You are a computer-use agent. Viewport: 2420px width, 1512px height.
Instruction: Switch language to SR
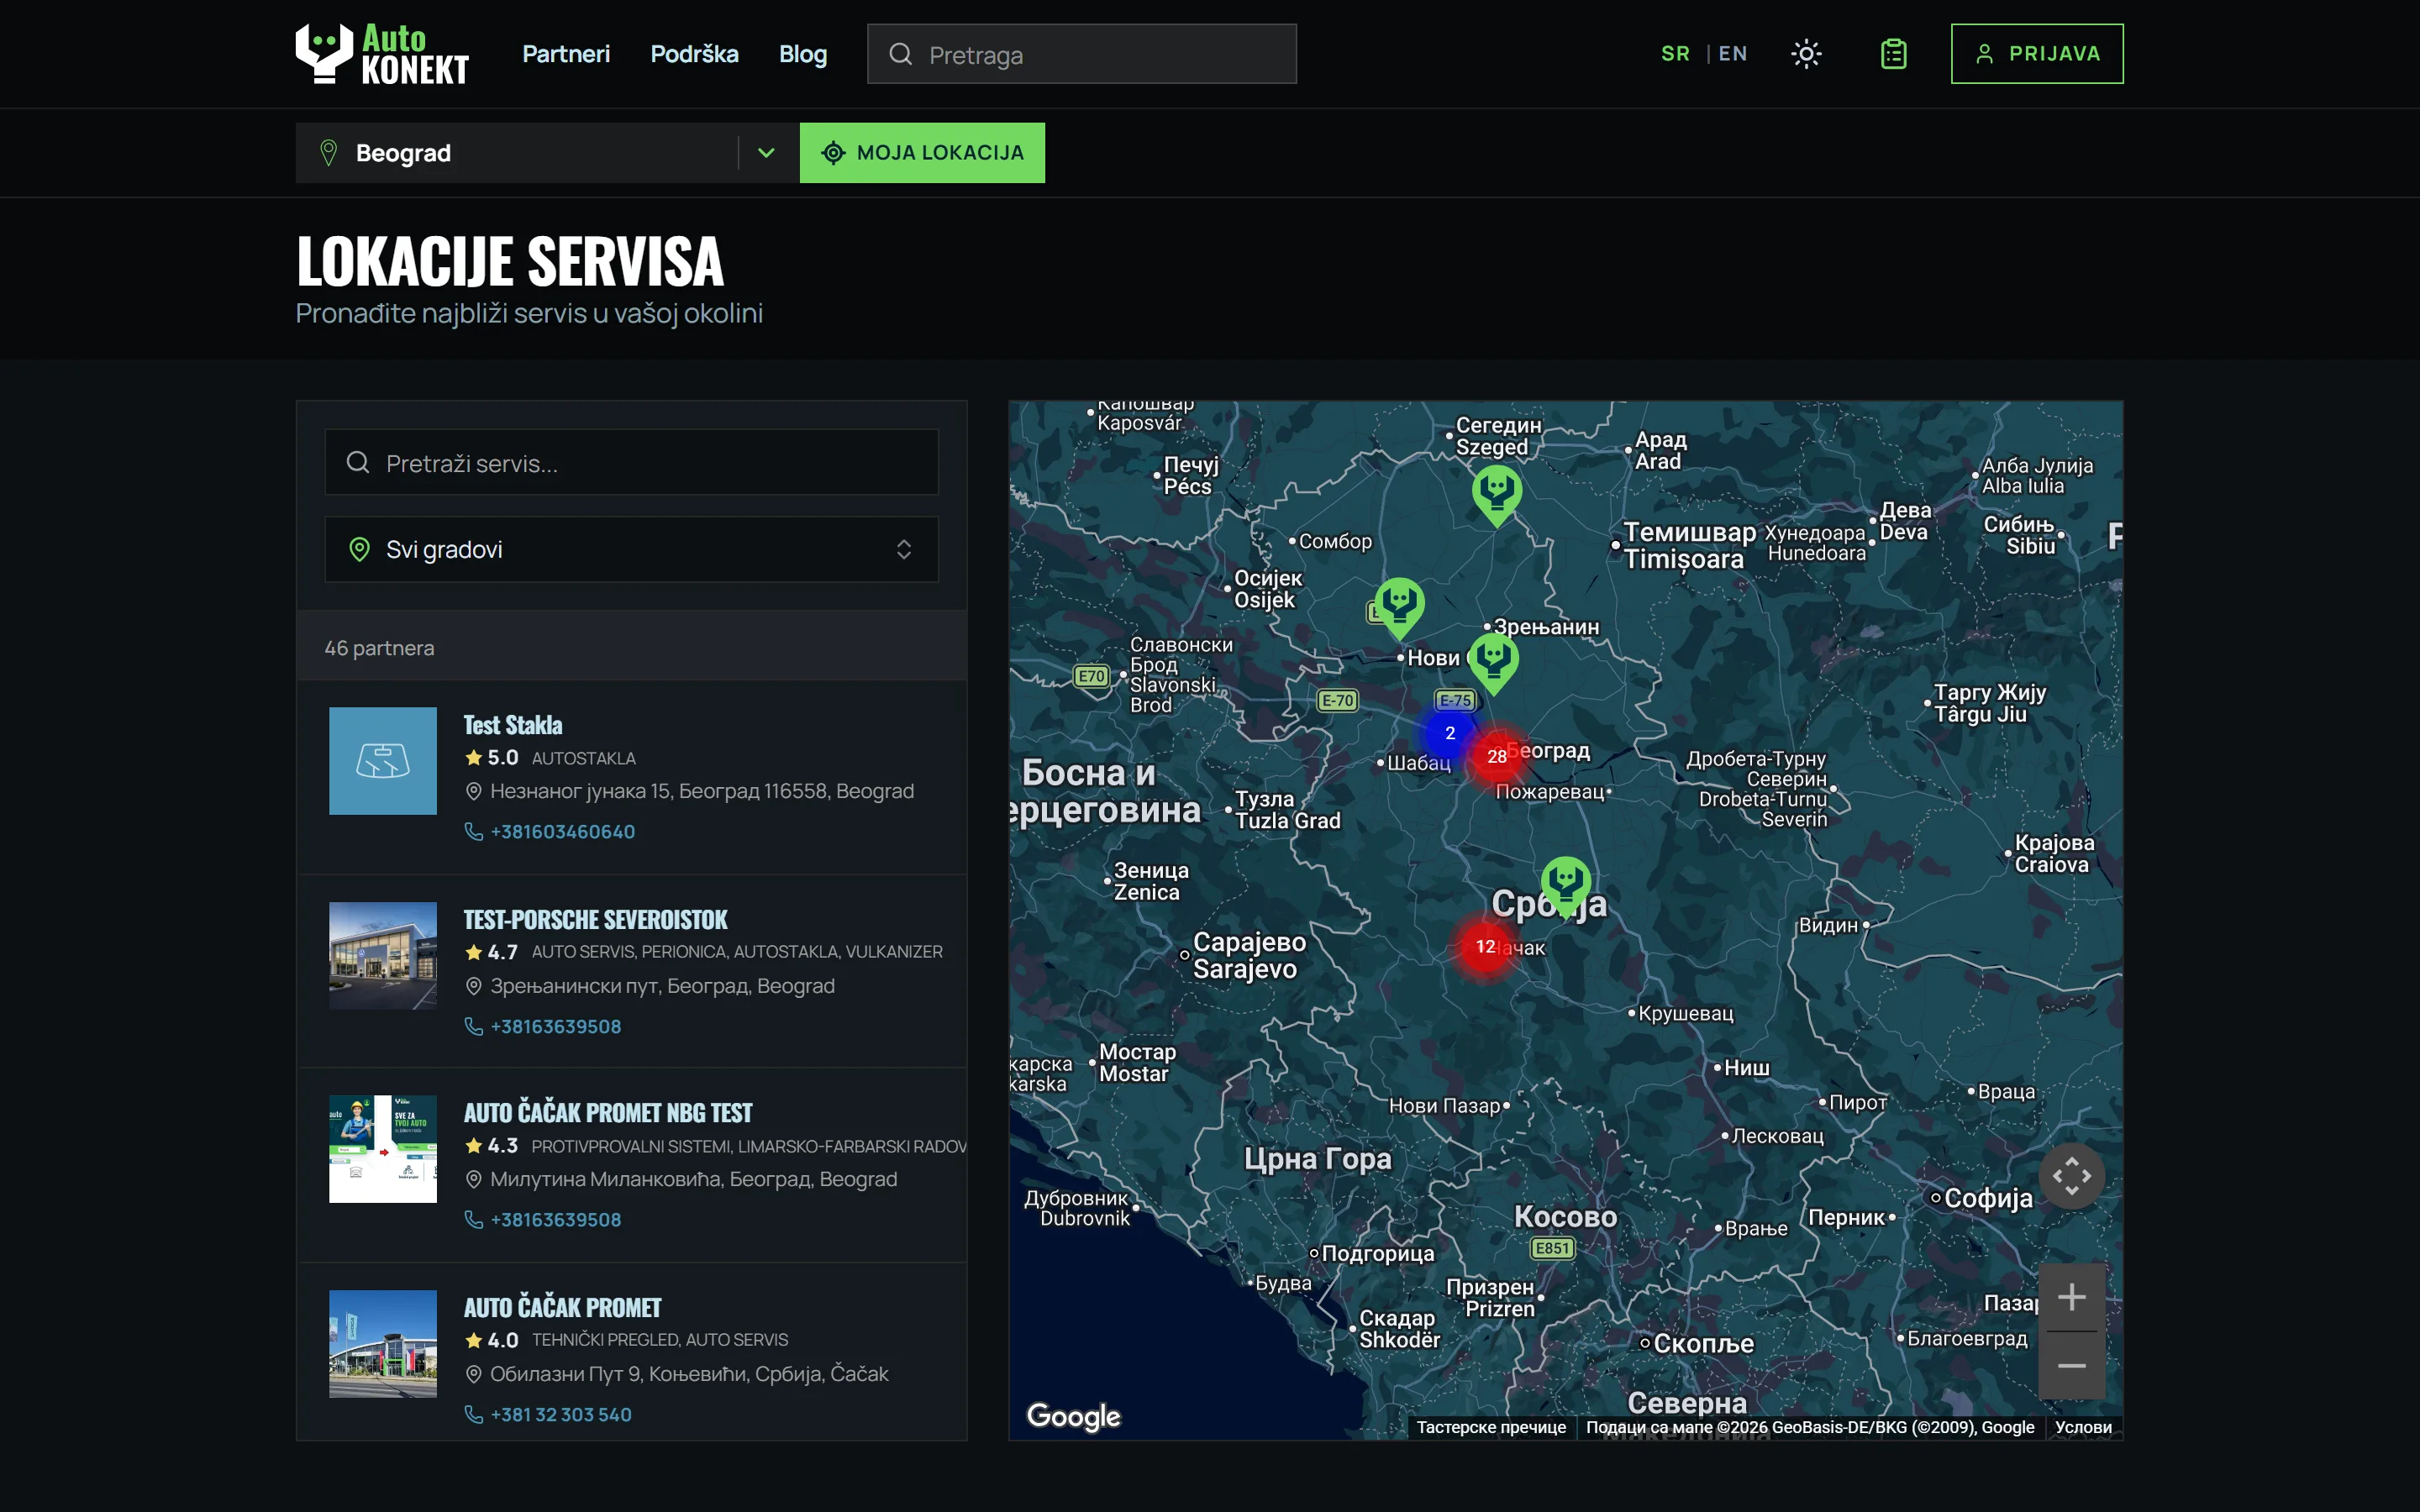point(1675,54)
